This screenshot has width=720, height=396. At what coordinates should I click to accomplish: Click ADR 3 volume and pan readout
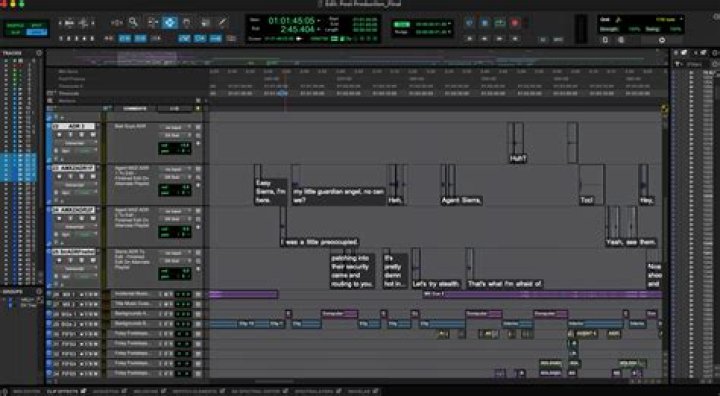pos(175,148)
